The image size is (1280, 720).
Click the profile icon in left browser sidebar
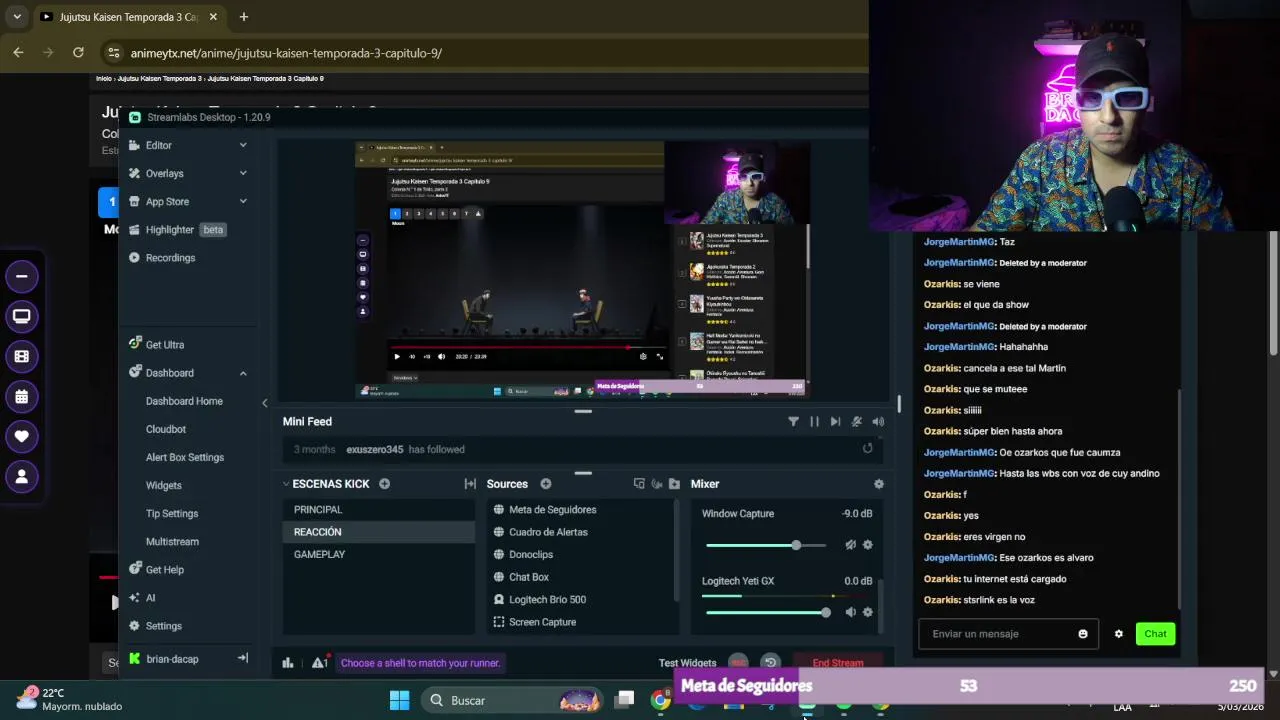(21, 476)
